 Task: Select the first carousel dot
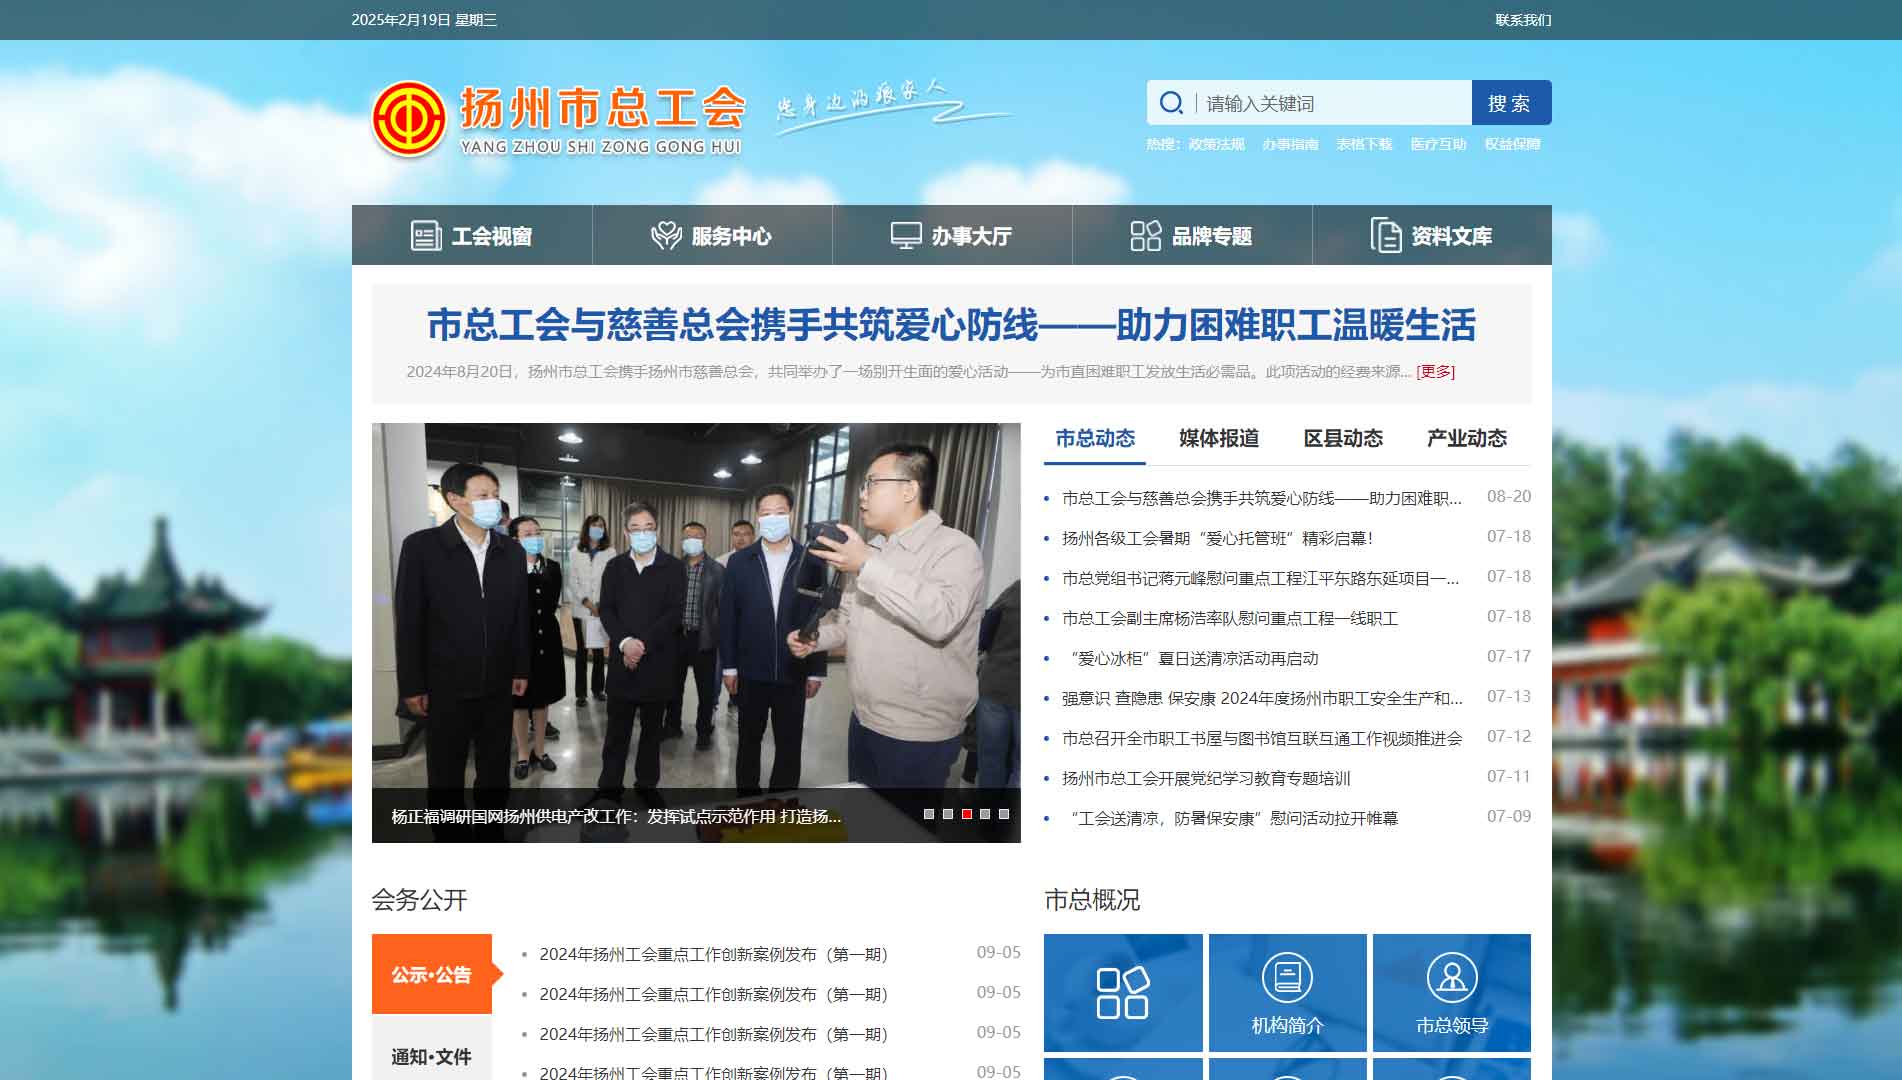click(x=929, y=814)
